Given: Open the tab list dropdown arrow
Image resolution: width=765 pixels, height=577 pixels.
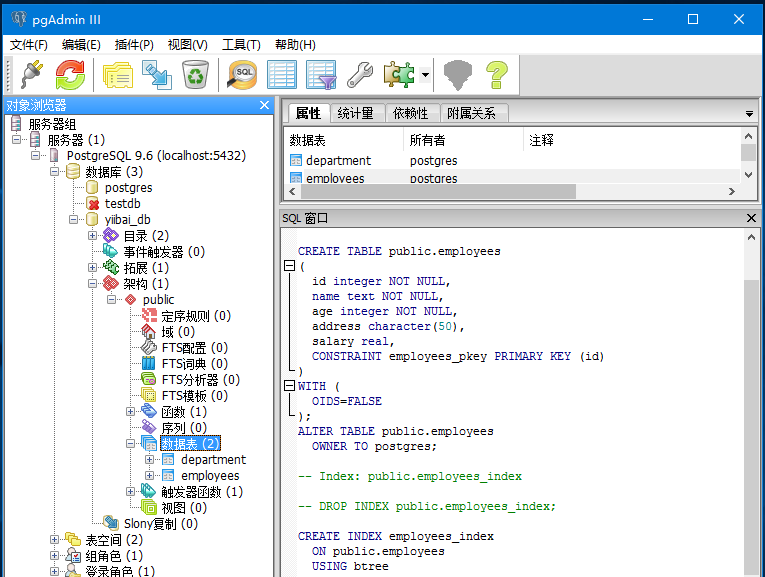Looking at the screenshot, I should (749, 114).
